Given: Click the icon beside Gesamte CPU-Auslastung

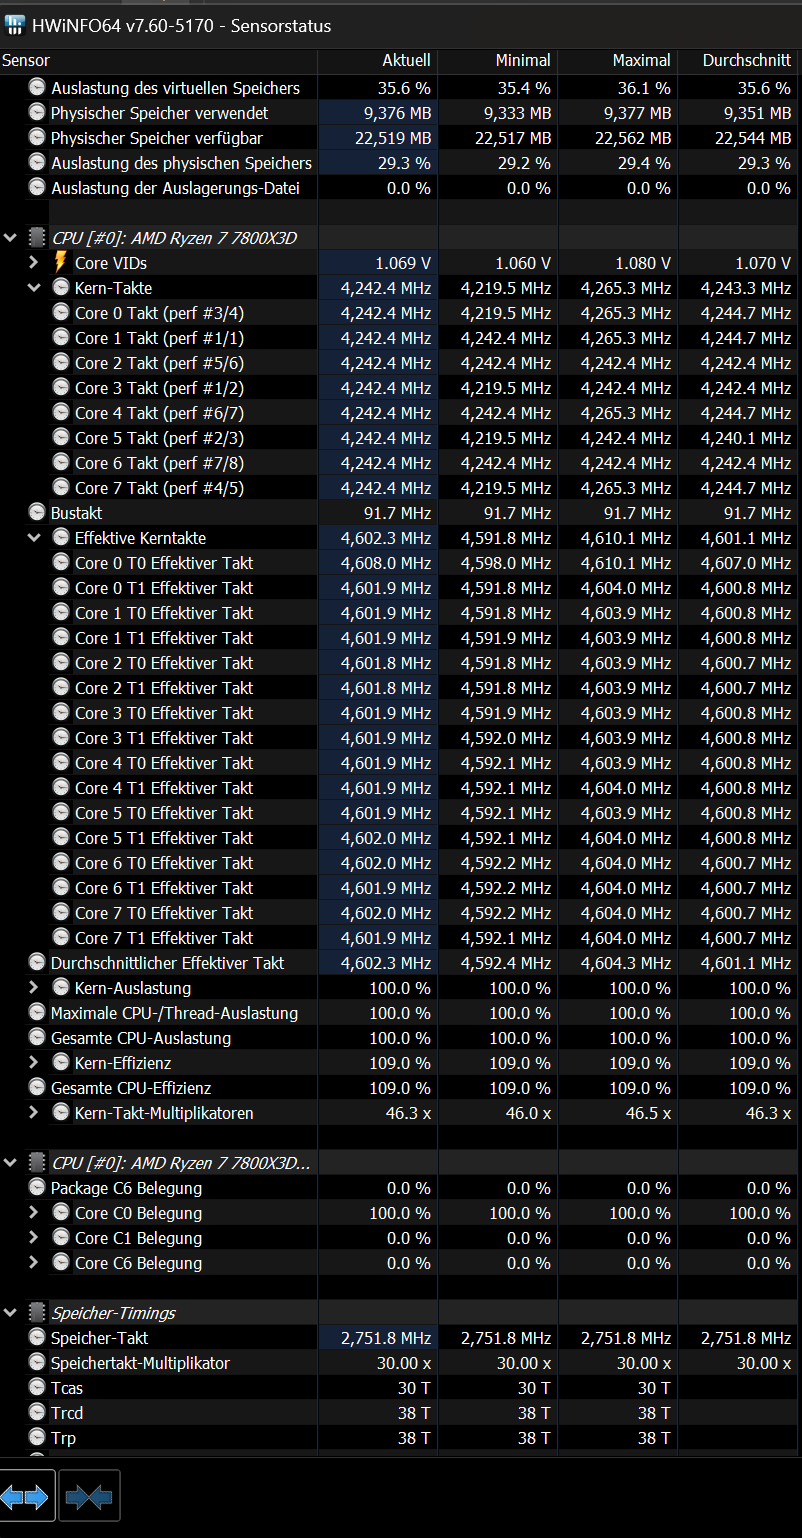Looking at the screenshot, I should coord(37,1038).
